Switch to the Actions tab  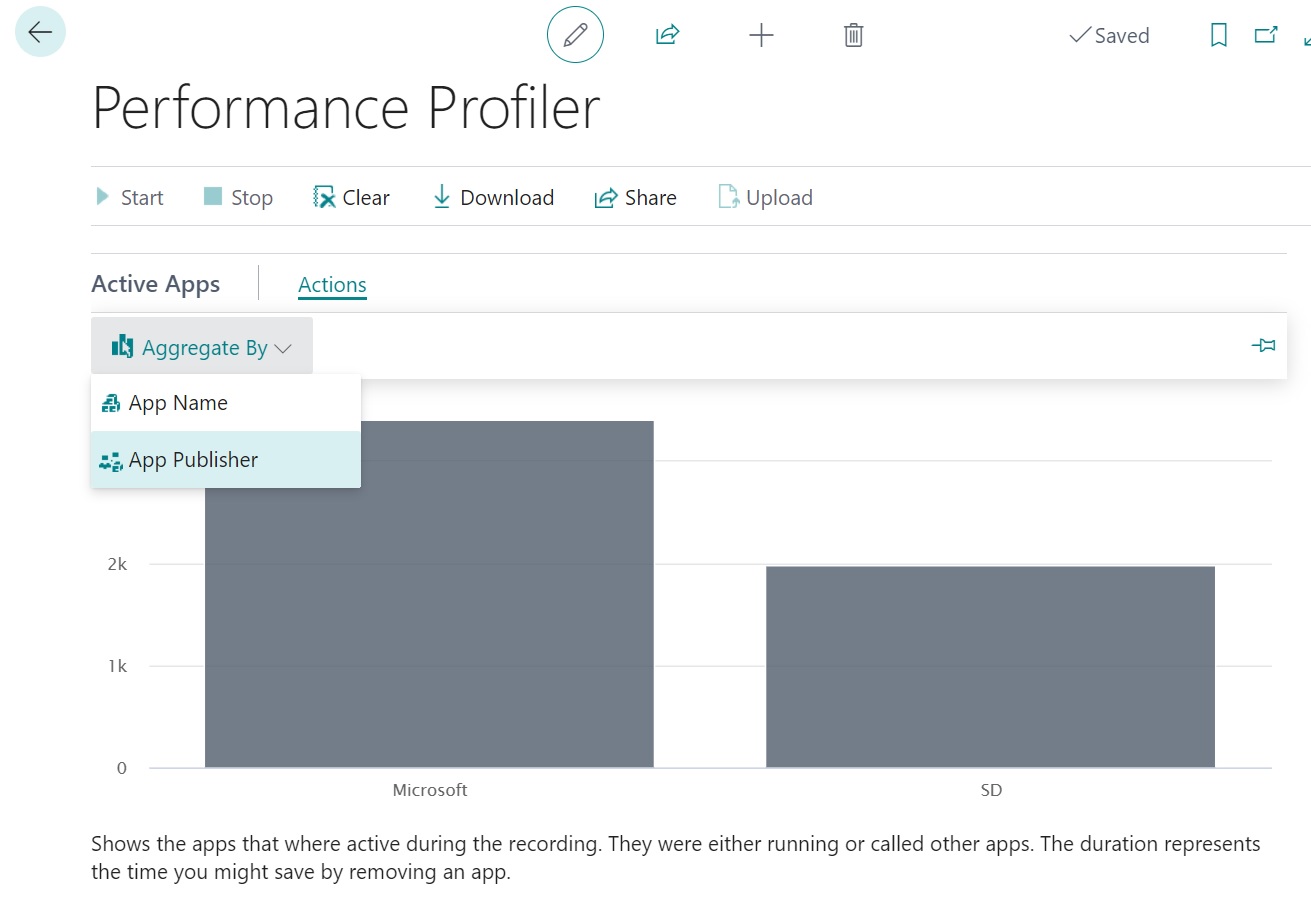tap(332, 285)
